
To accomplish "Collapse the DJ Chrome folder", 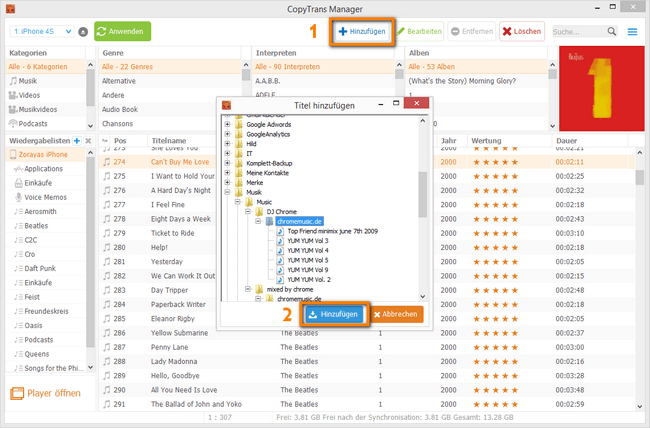I will [247, 212].
